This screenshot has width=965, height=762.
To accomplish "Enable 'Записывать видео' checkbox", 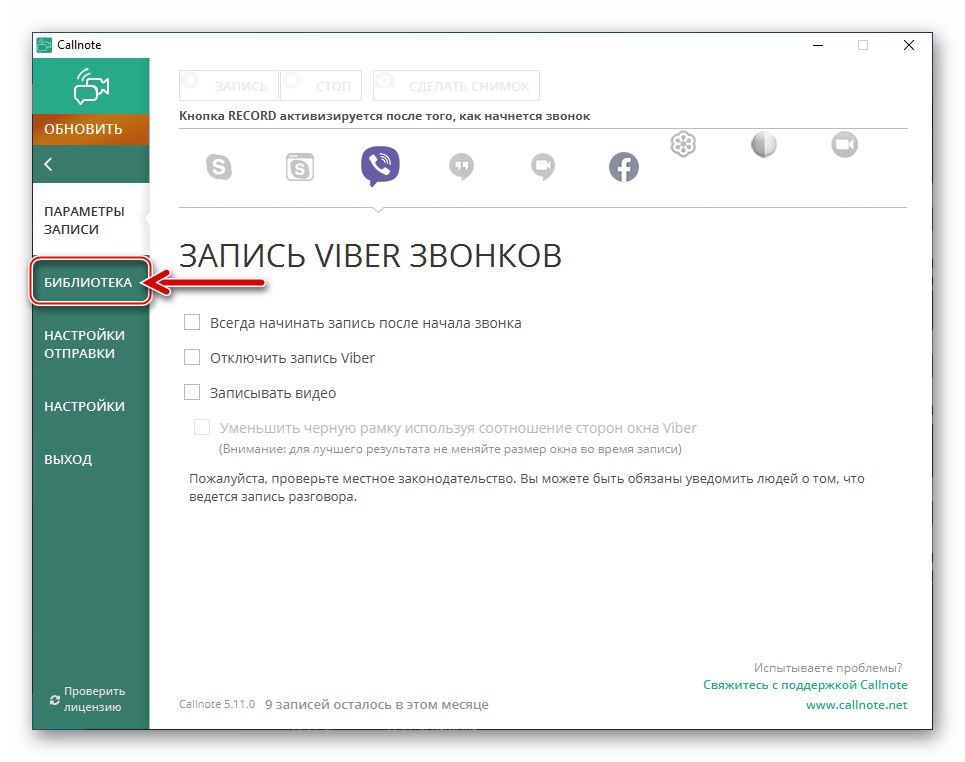I will 192,393.
